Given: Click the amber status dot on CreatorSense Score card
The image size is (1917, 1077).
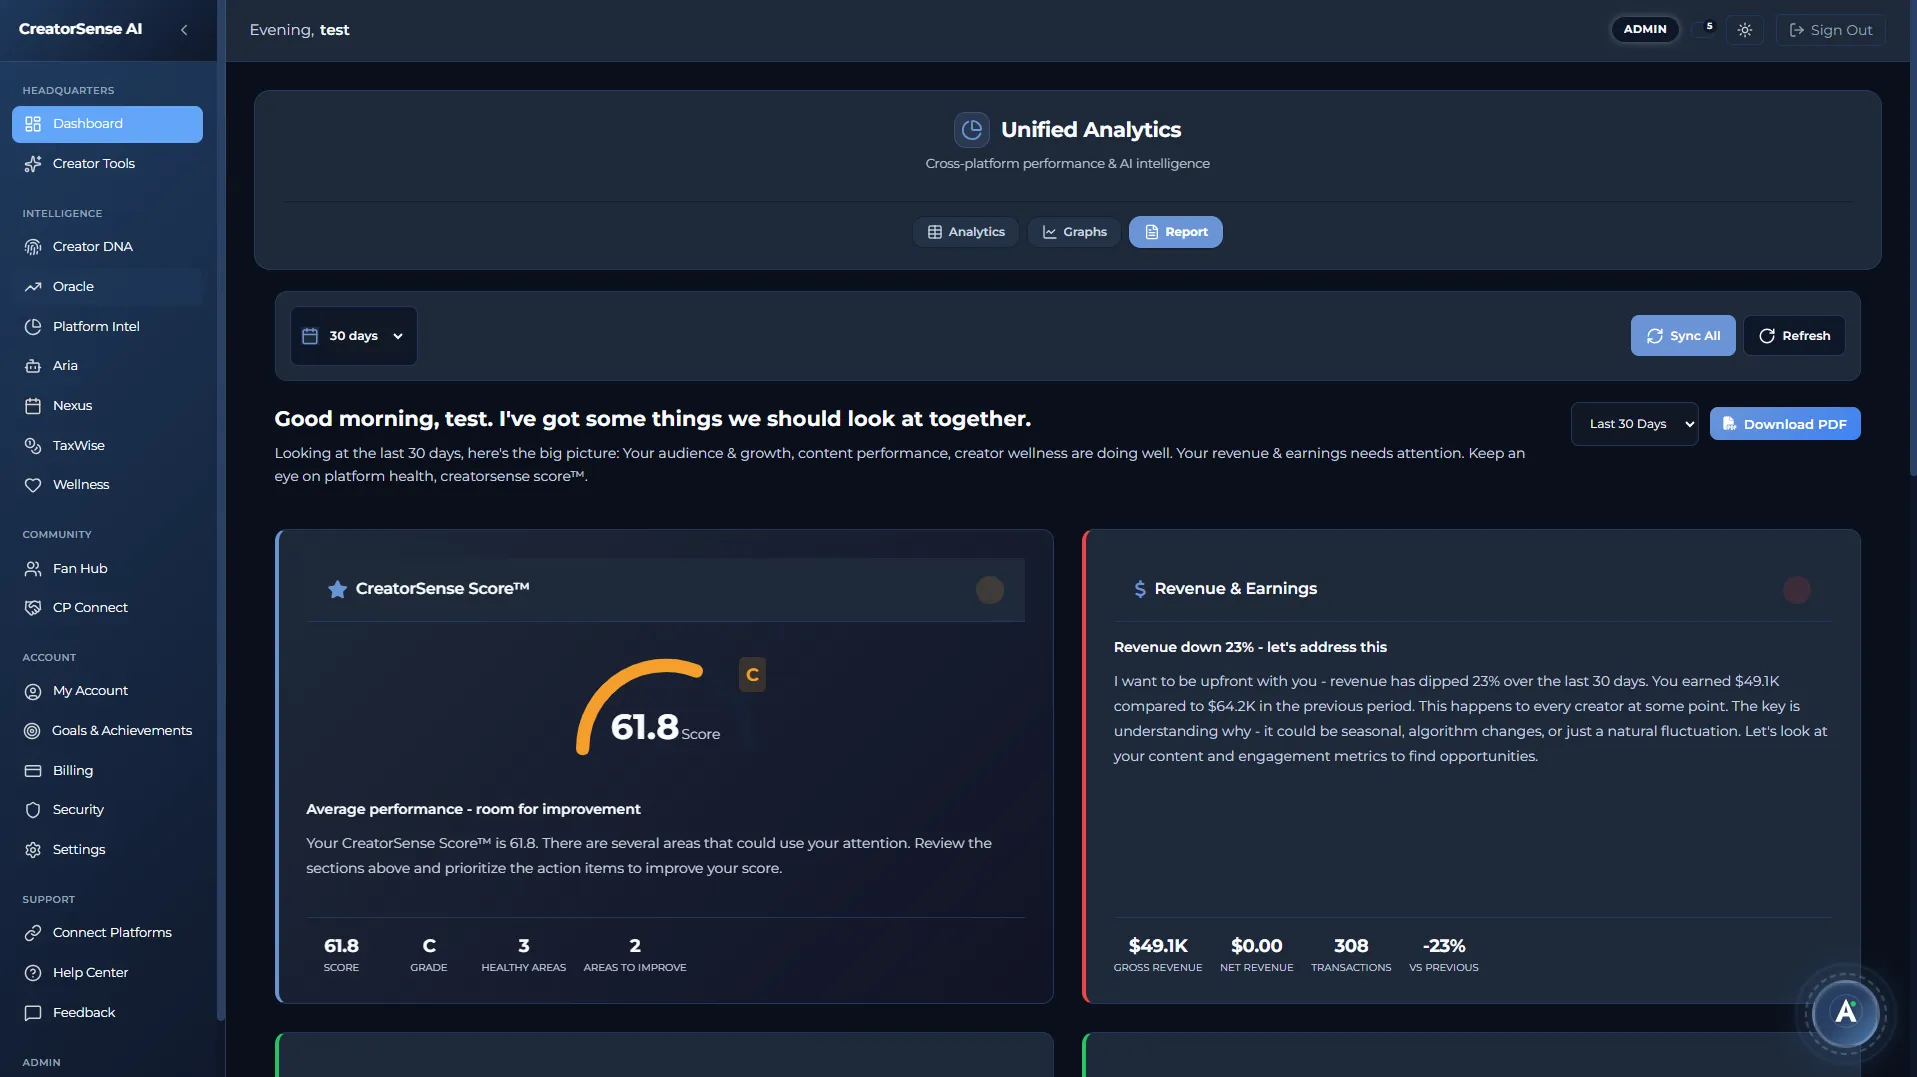Looking at the screenshot, I should pos(989,590).
